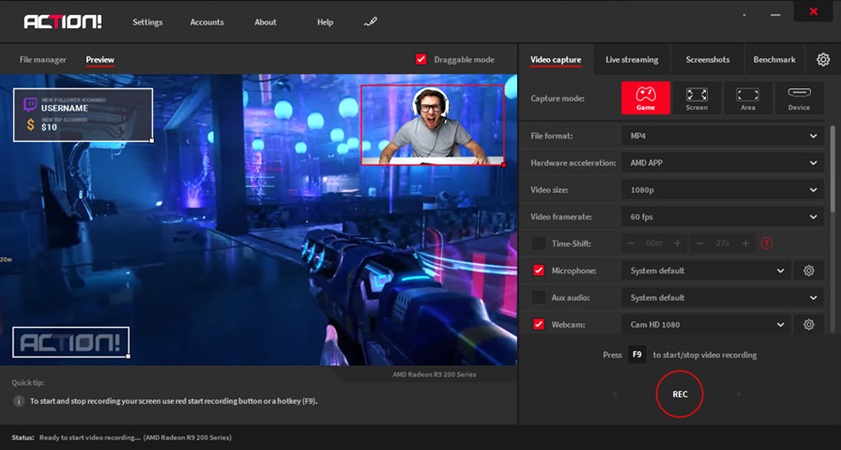Click the wrench tool icon beside Help
Viewport: 841px width, 450px height.
(x=371, y=22)
